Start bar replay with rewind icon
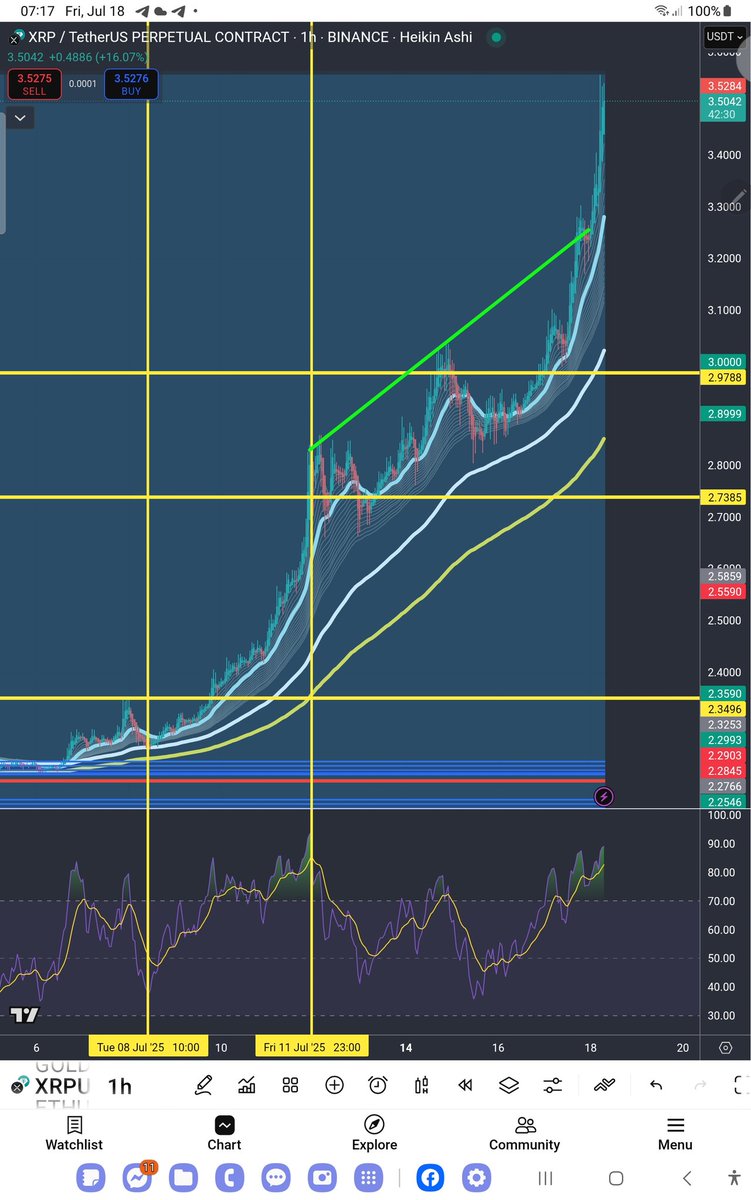The height and width of the screenshot is (1200, 751). 465,1085
